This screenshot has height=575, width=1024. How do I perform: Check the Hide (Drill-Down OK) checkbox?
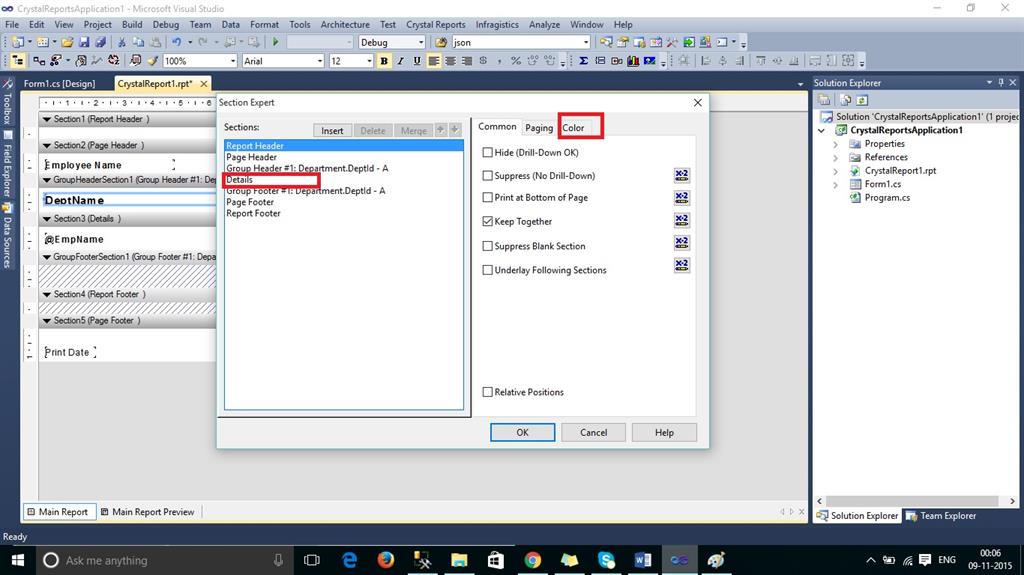(x=487, y=152)
